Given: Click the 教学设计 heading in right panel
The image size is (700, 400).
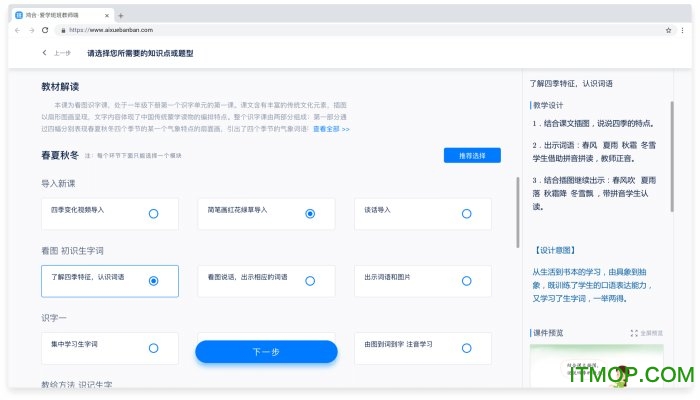Looking at the screenshot, I should pos(548,105).
